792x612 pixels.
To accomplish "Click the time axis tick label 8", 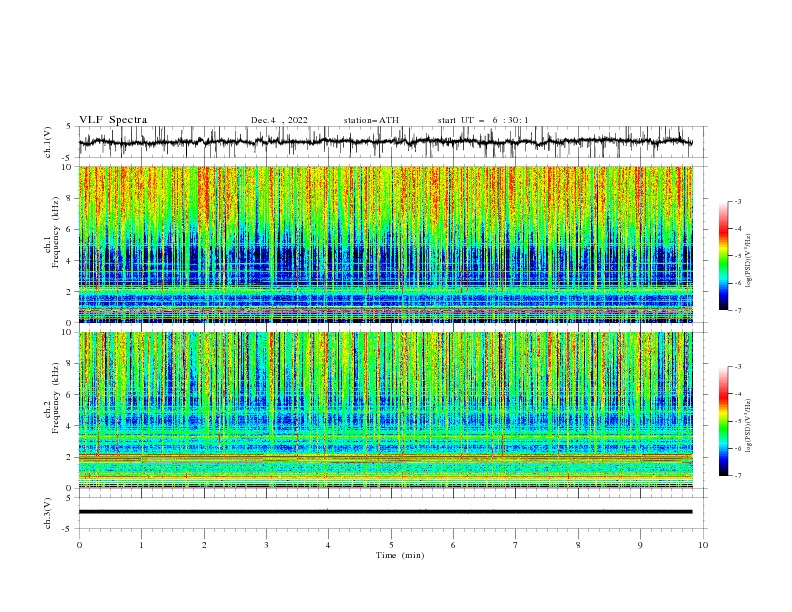I will pyautogui.click(x=578, y=545).
